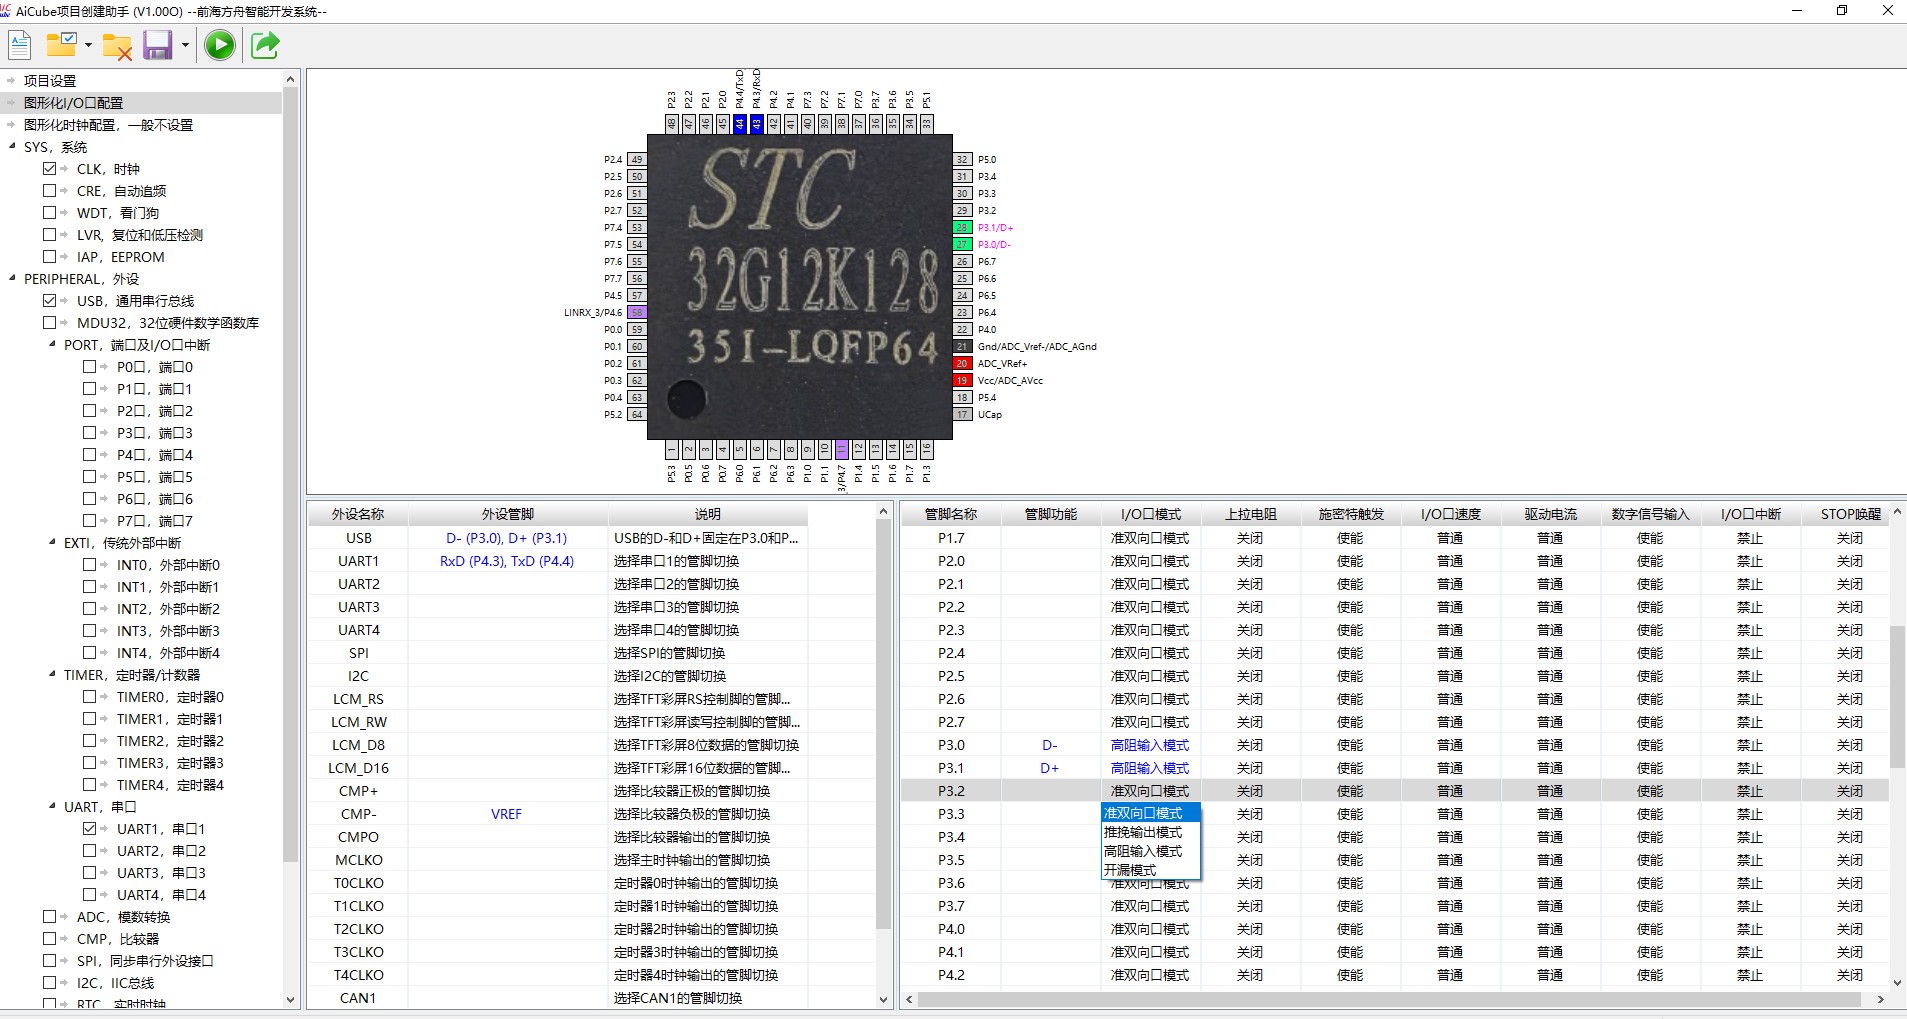Choose 开漏模式 in the mode list

point(1150,870)
